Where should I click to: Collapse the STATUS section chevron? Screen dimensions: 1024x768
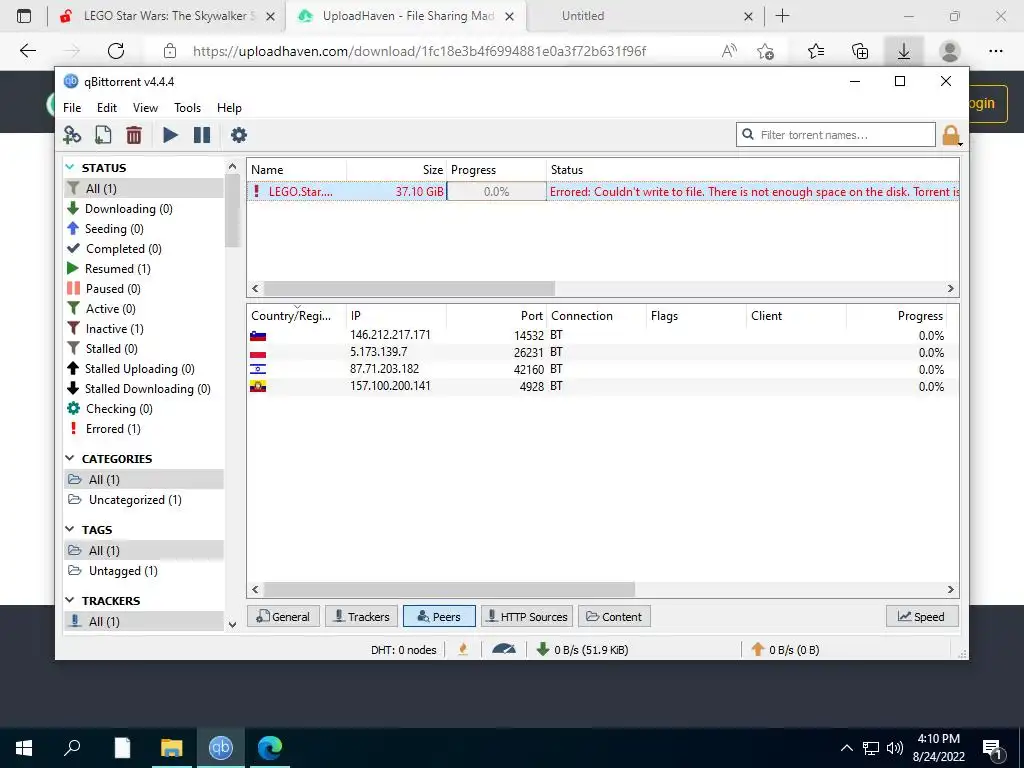click(71, 168)
